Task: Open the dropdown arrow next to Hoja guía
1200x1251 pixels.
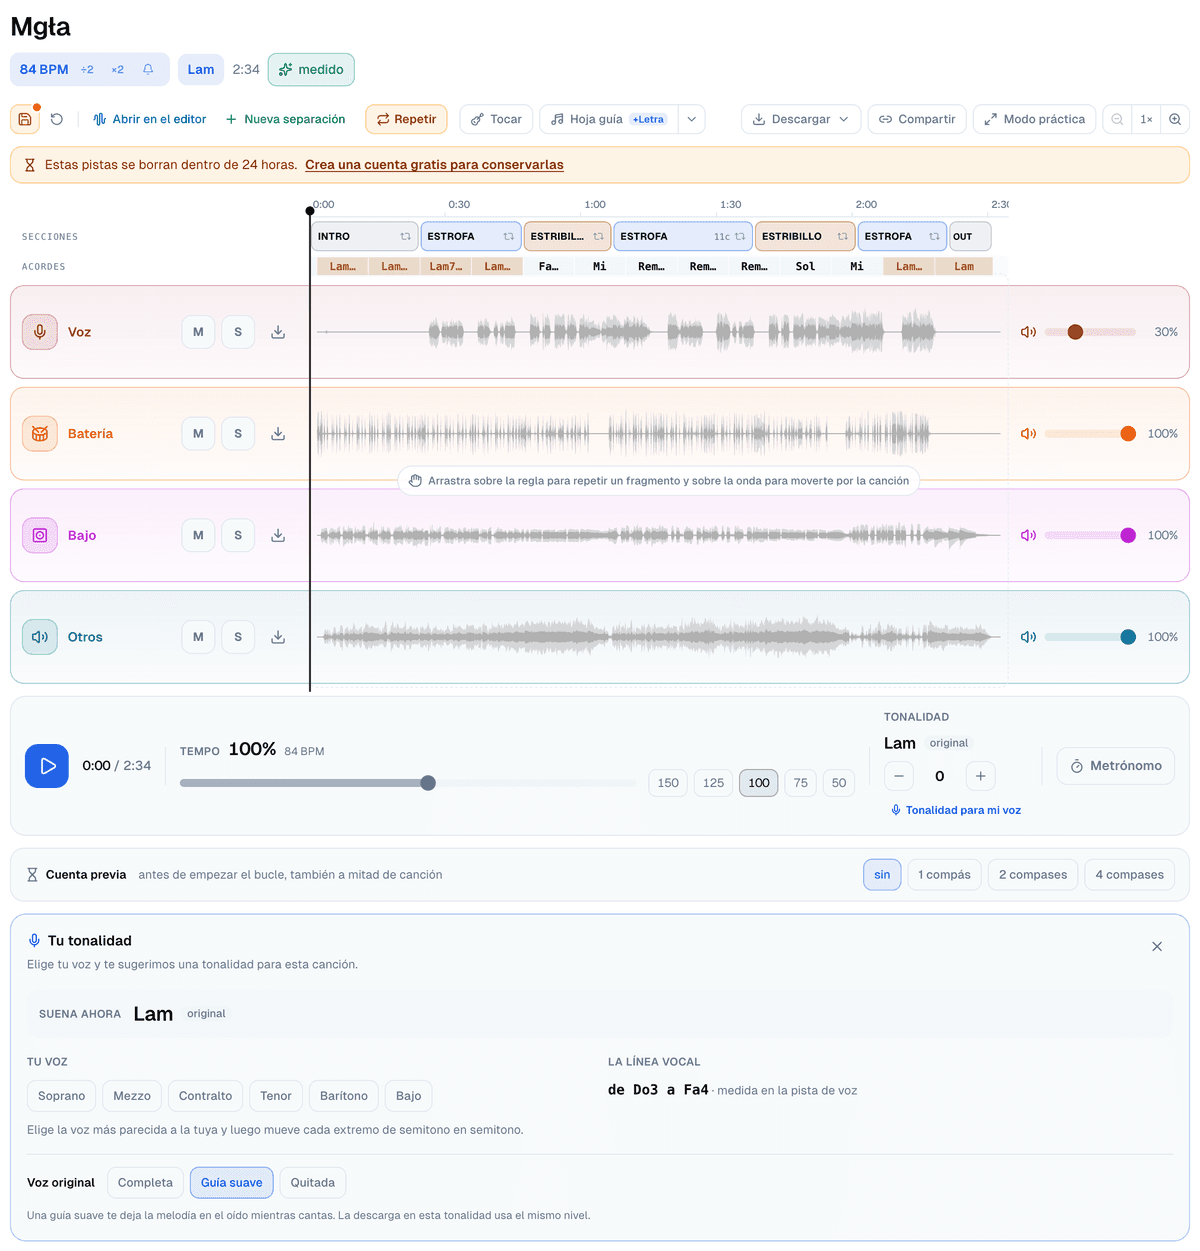Action: click(x=692, y=119)
